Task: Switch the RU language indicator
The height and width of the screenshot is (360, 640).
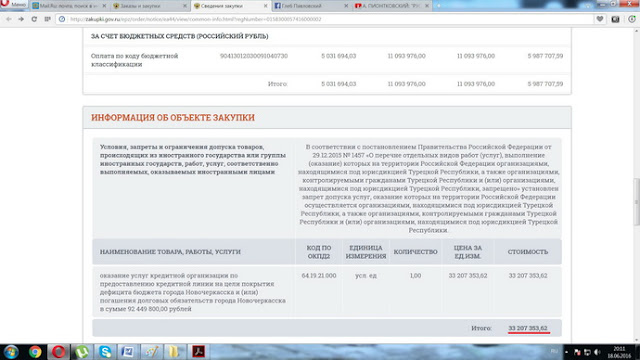Action: pyautogui.click(x=554, y=351)
